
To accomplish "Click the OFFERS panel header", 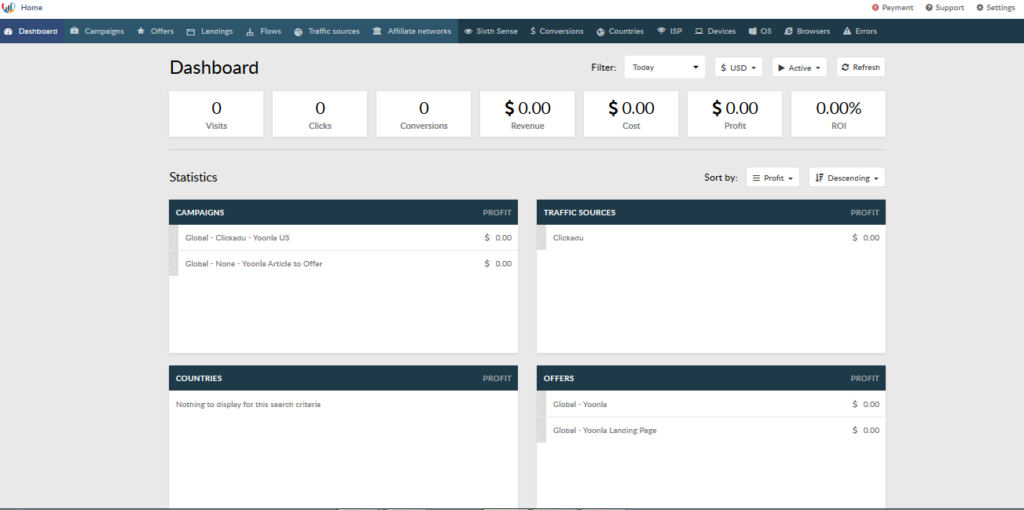I will (x=711, y=378).
